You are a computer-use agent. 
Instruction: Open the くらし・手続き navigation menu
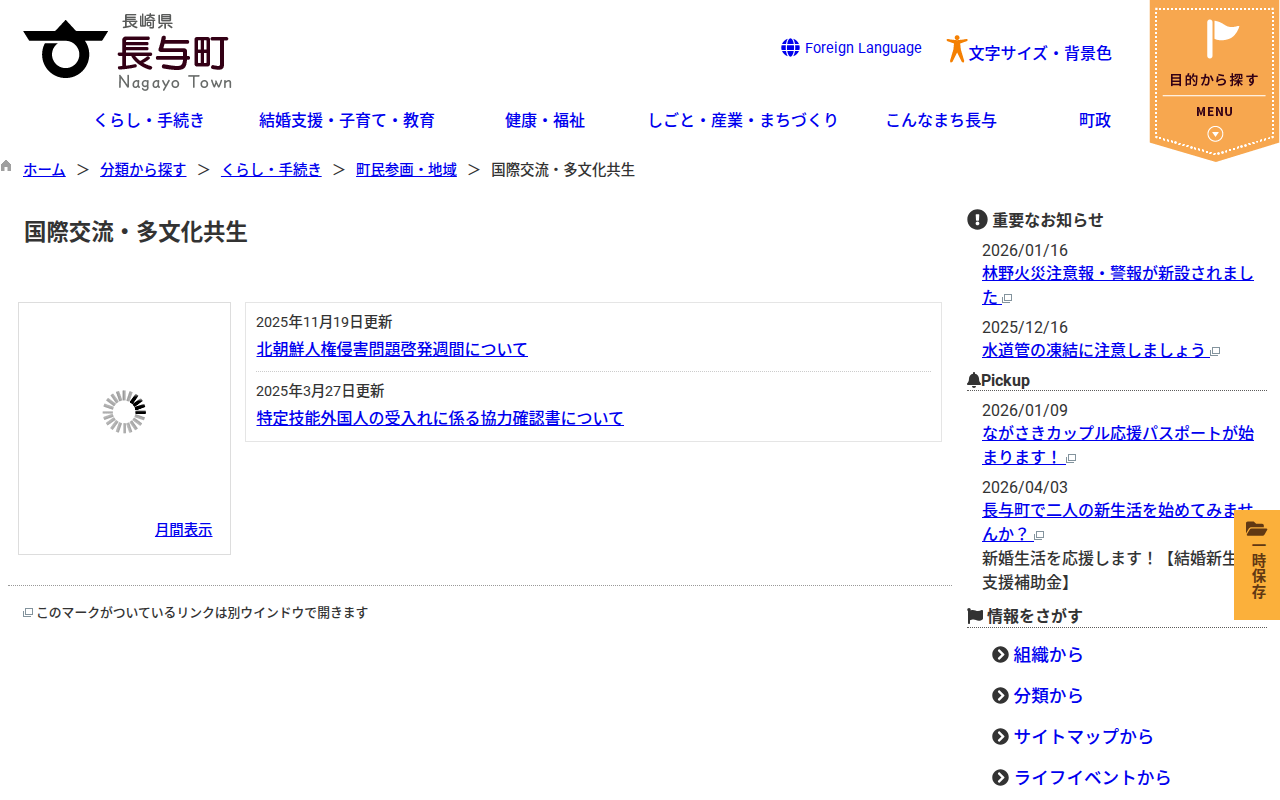coord(149,121)
